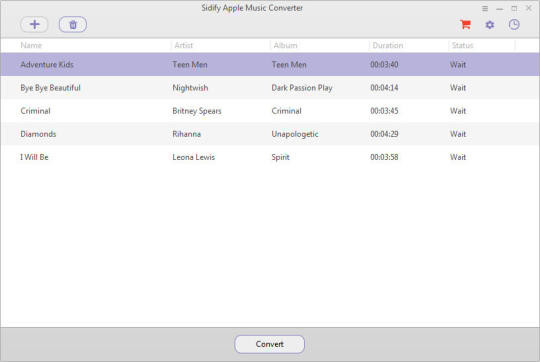The width and height of the screenshot is (540, 362).
Task: Open the hamburger menu in title bar
Action: [x=485, y=8]
